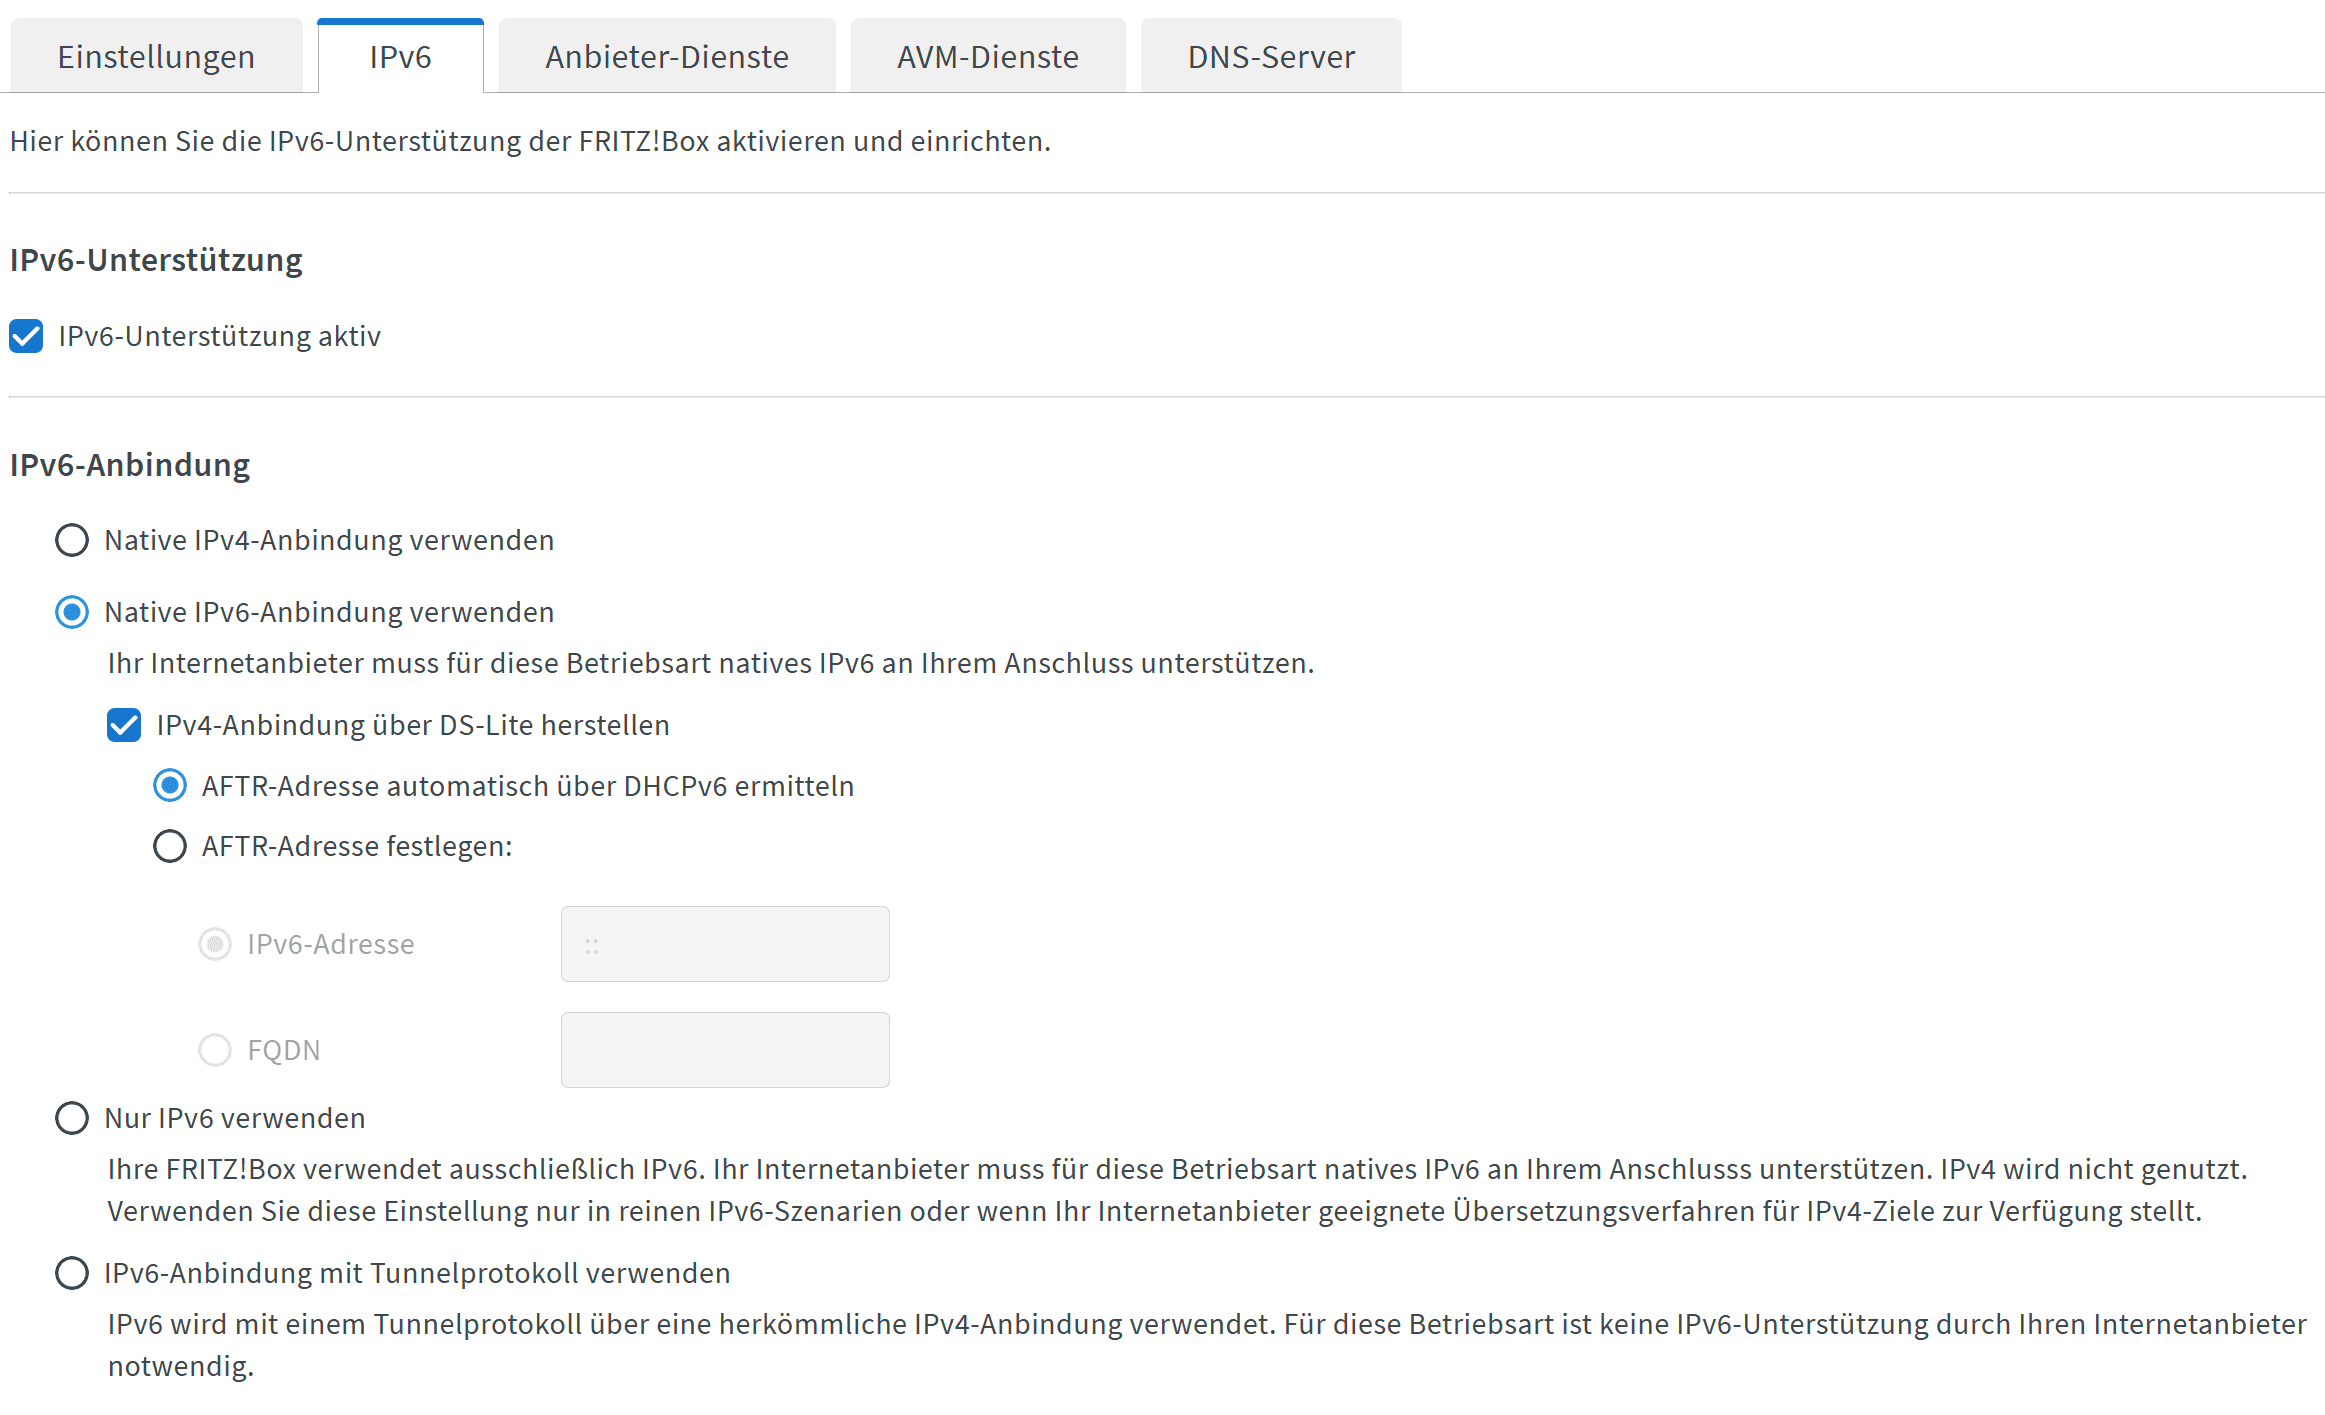Toggle IPv4-Anbindung über DS-Lite herstellen checkbox

click(124, 725)
